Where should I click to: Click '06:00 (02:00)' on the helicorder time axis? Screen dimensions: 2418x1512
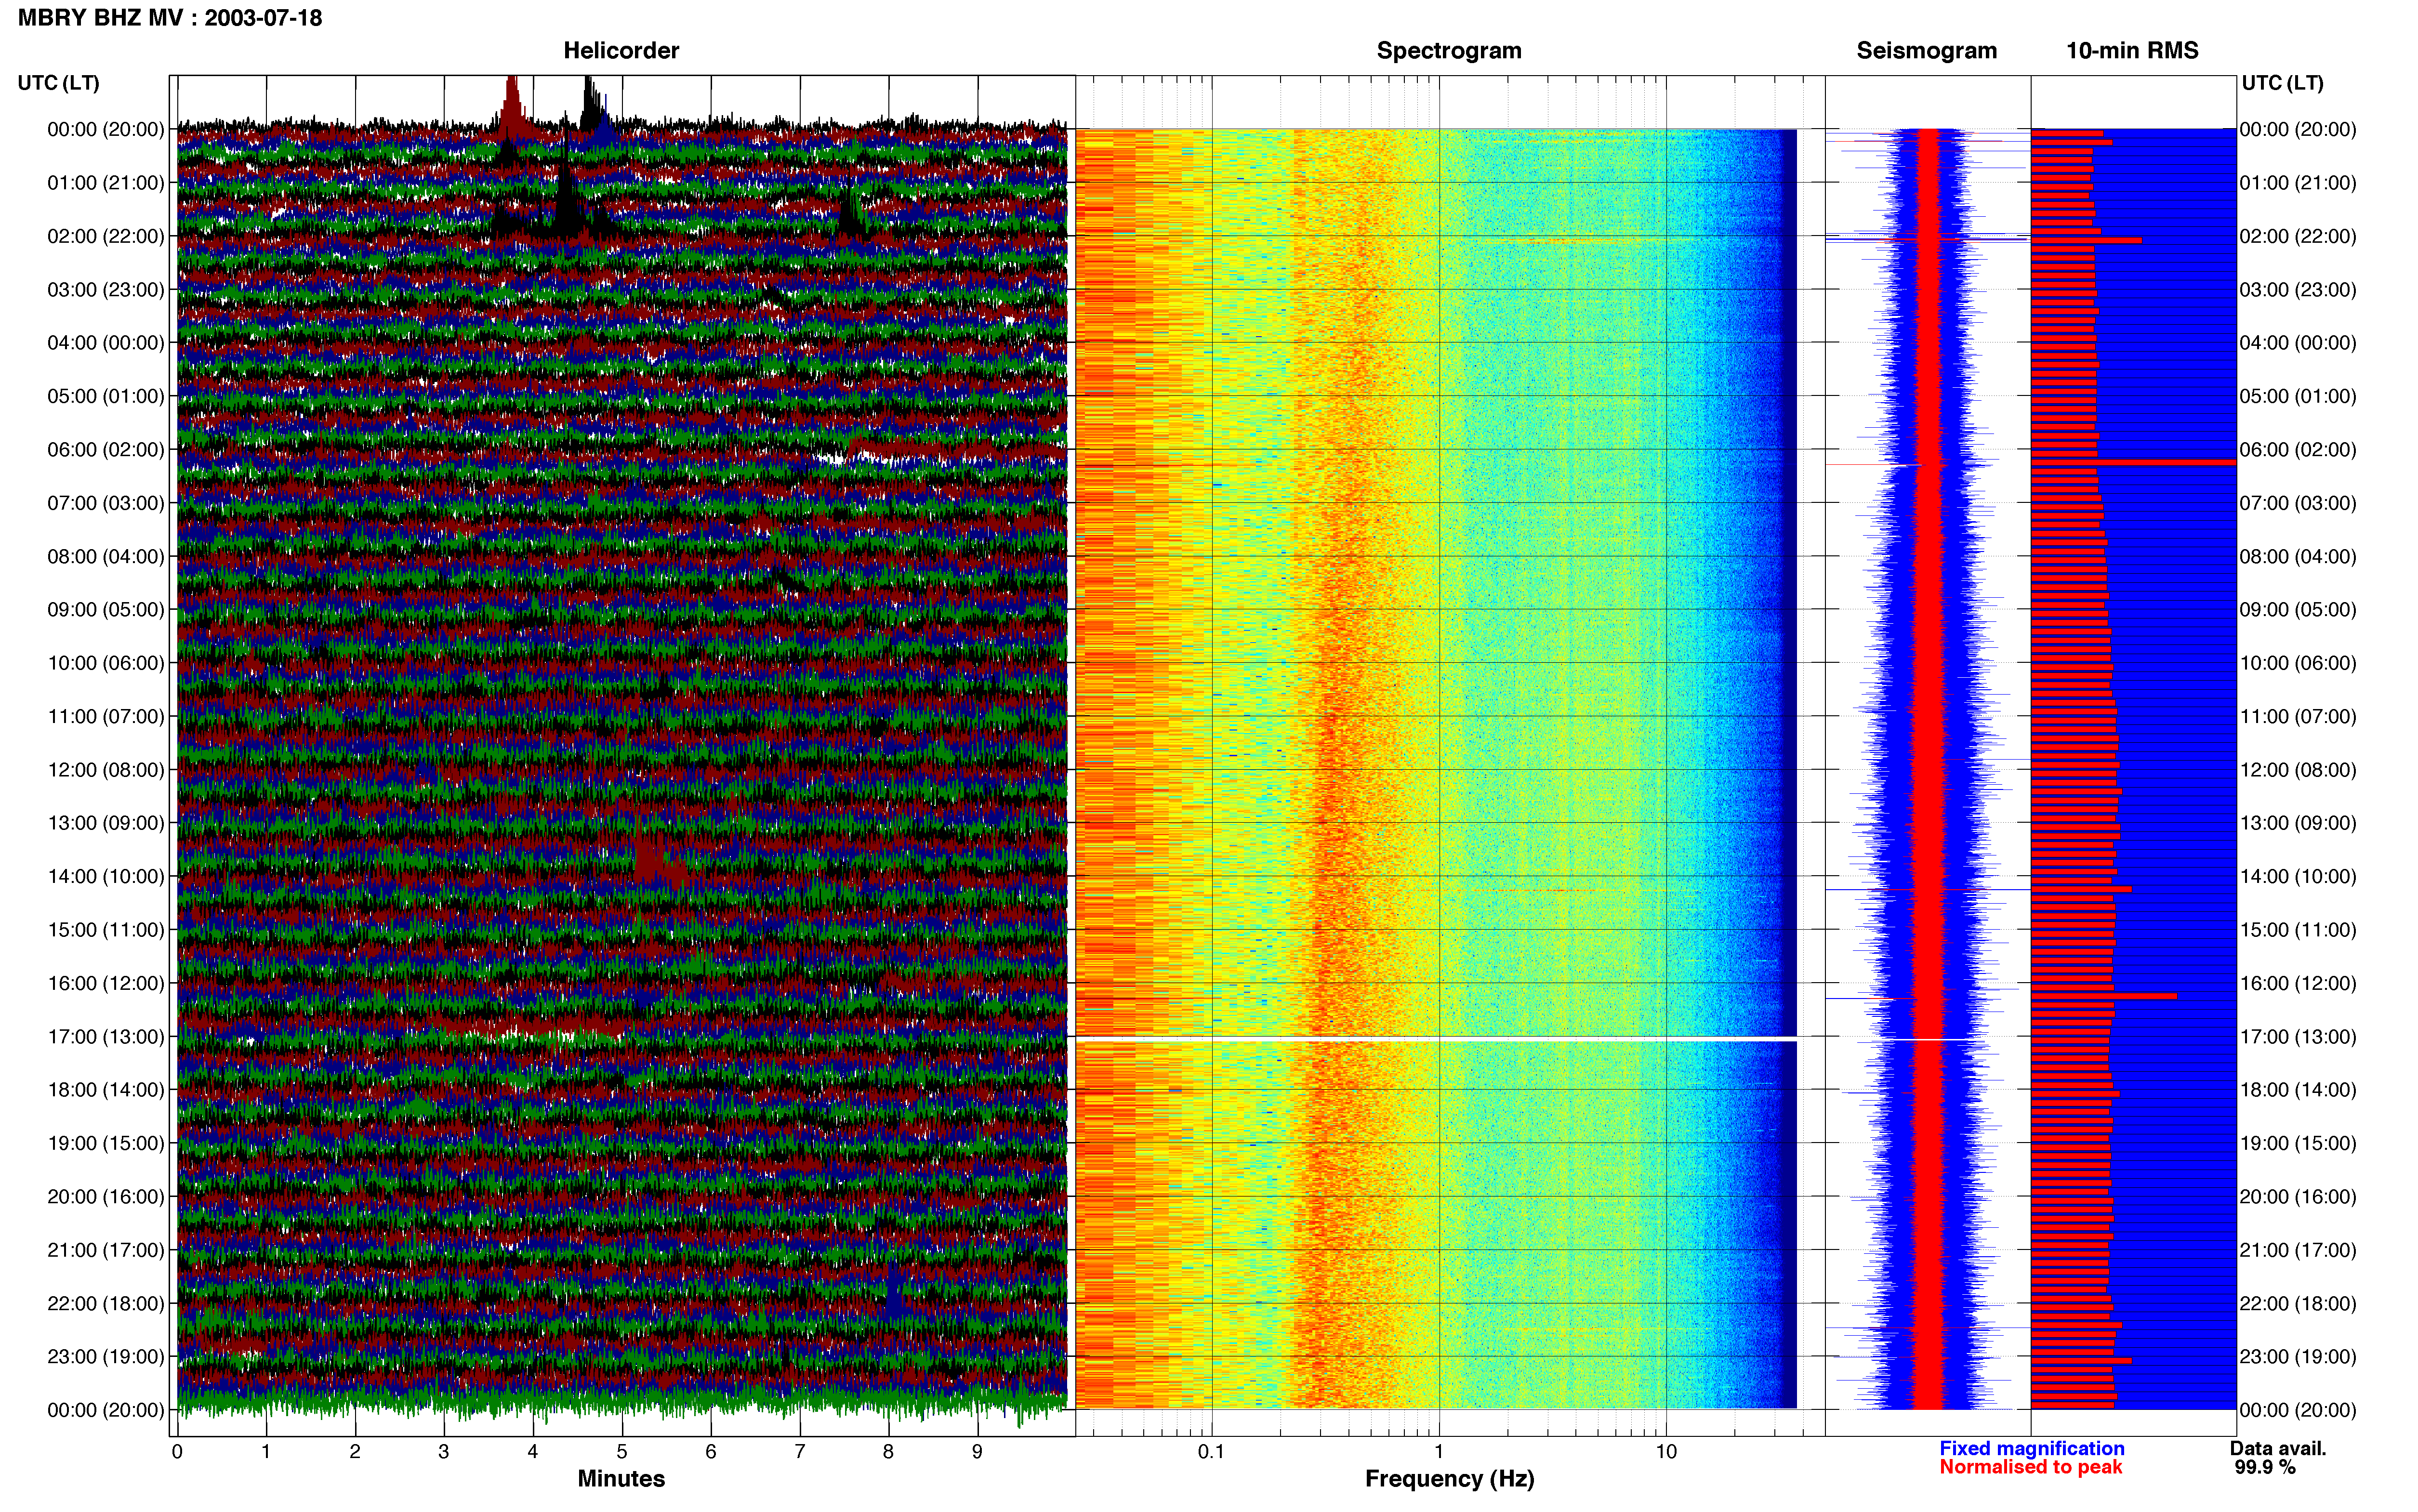click(106, 450)
